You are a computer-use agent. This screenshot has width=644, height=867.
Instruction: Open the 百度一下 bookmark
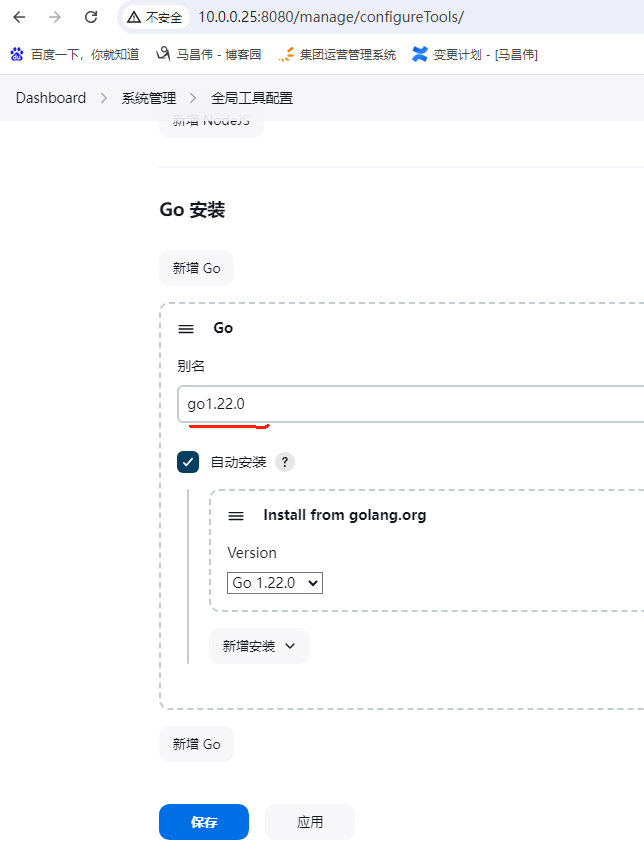74,54
